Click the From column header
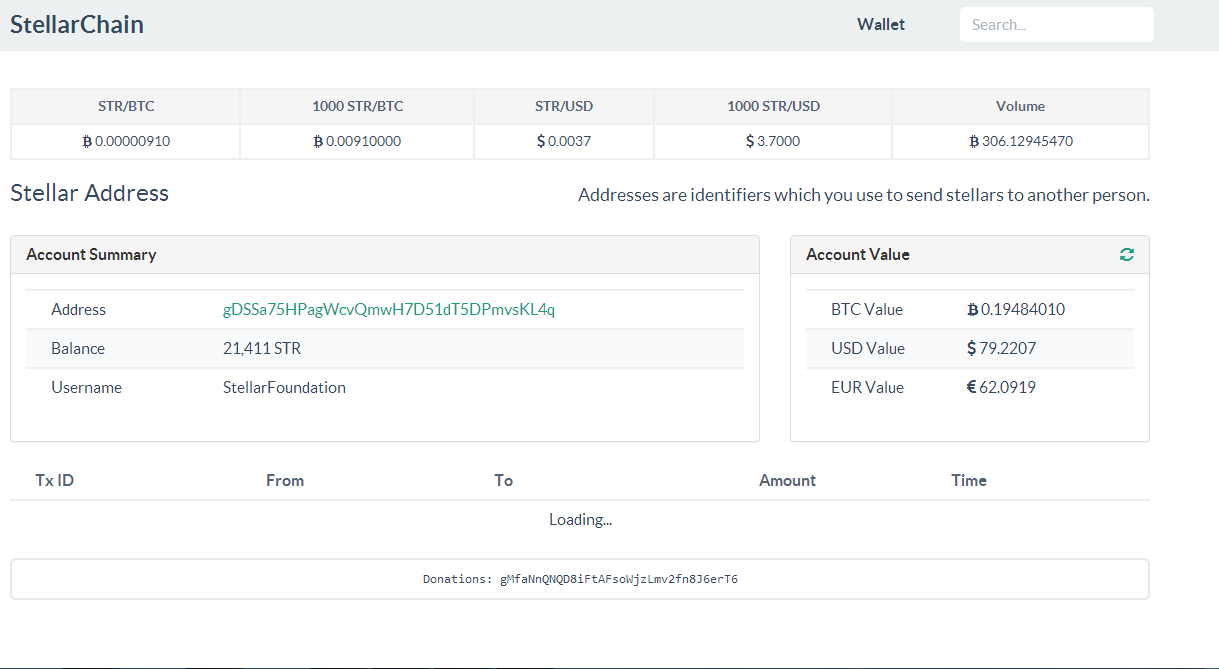Image resolution: width=1219 pixels, height=669 pixels. pyautogui.click(x=285, y=481)
